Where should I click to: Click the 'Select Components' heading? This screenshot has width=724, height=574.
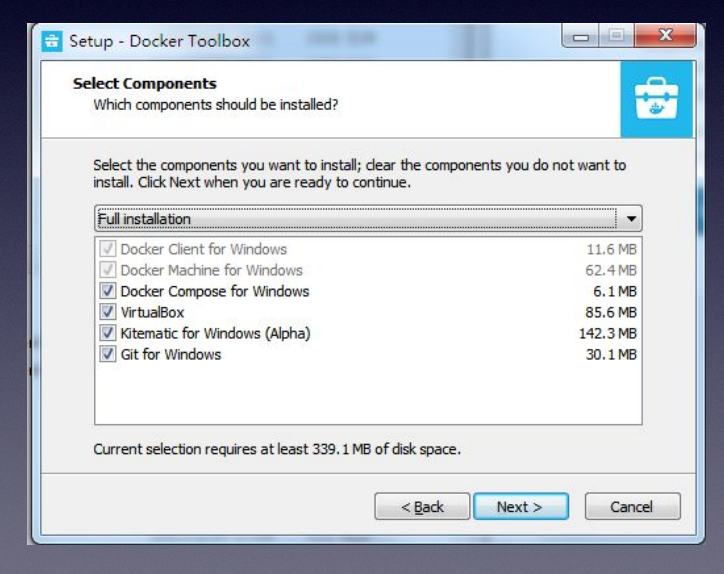[145, 84]
